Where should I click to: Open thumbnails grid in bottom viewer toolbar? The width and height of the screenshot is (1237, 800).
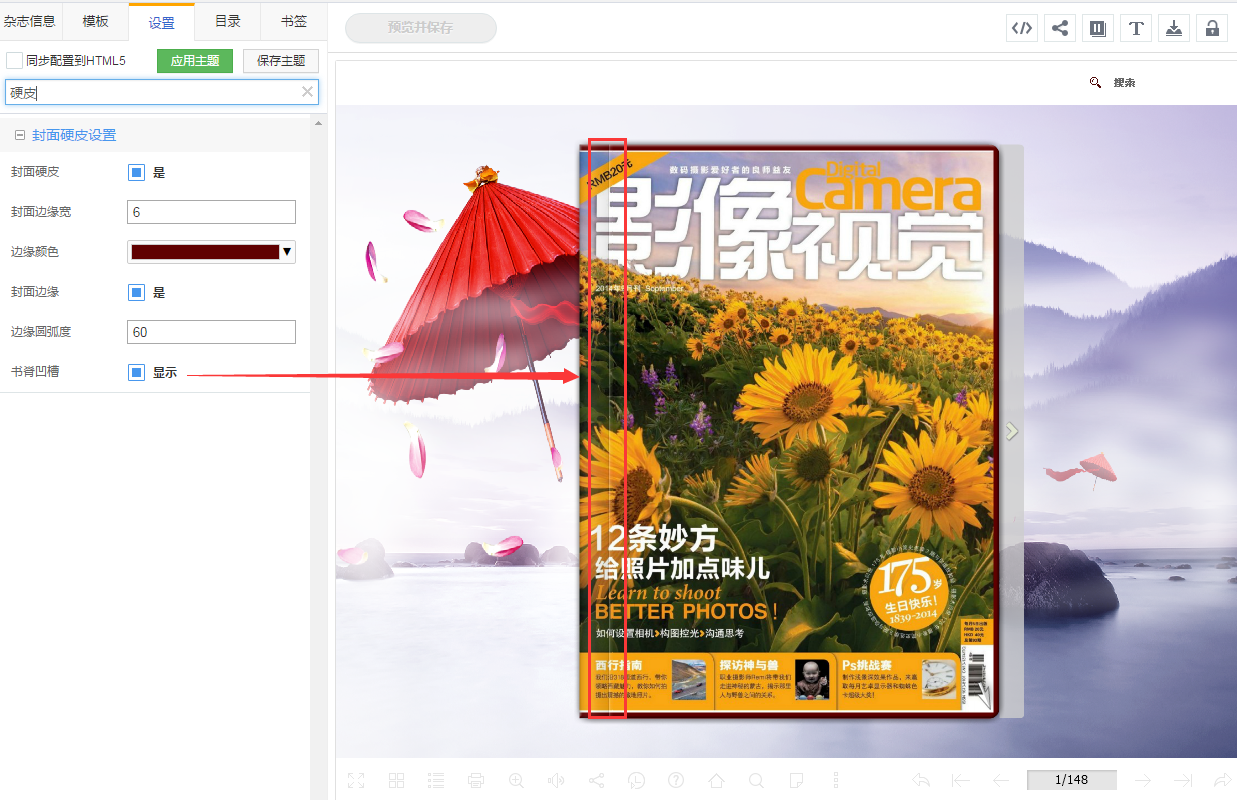396,780
